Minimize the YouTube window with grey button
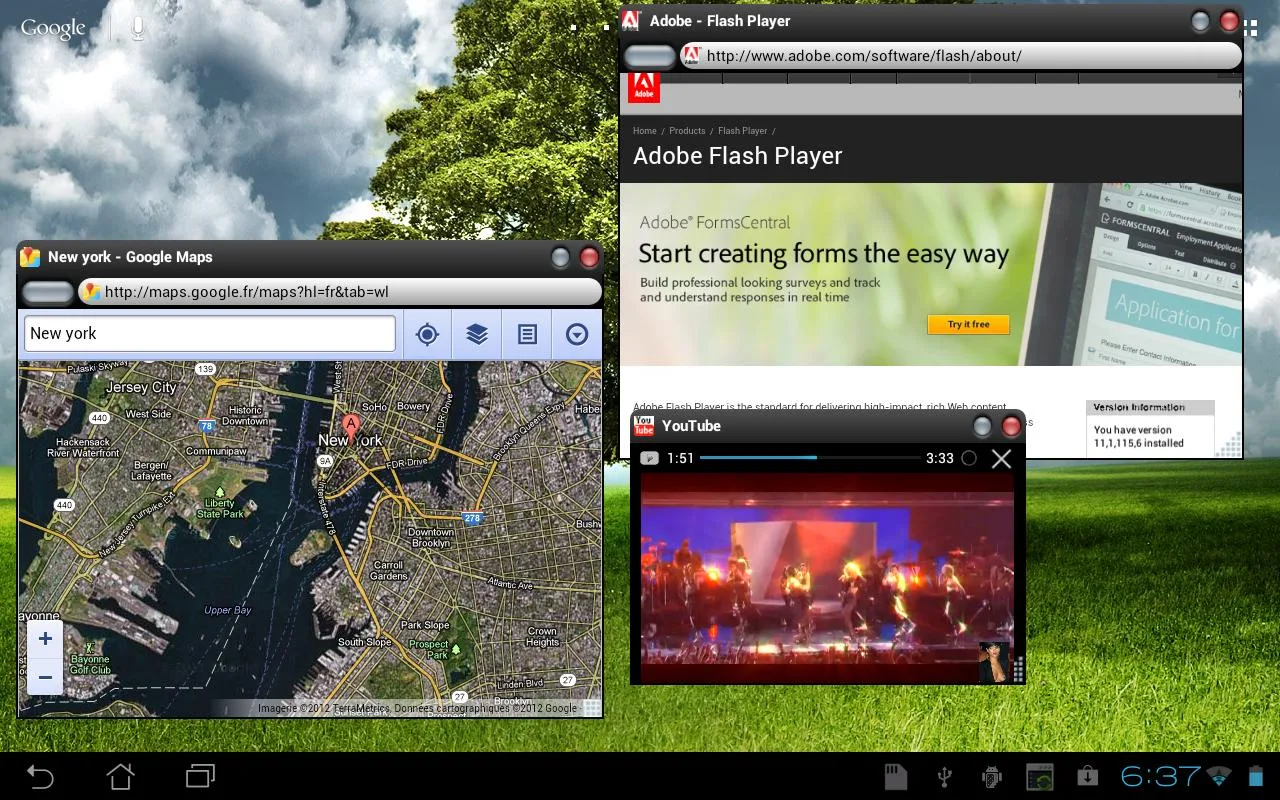 pos(982,427)
